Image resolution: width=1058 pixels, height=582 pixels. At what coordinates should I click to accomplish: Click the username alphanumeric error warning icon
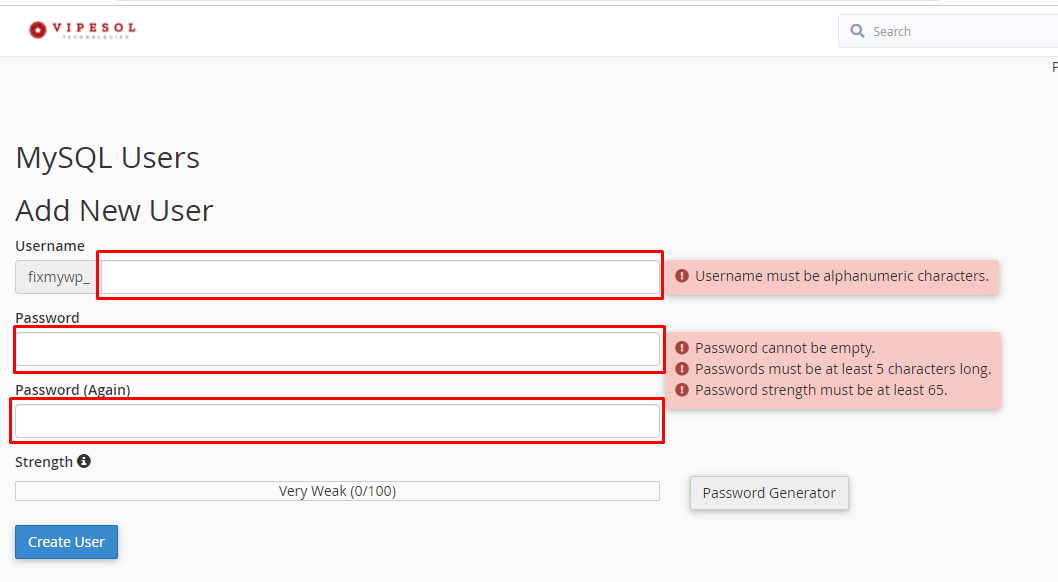[x=682, y=276]
